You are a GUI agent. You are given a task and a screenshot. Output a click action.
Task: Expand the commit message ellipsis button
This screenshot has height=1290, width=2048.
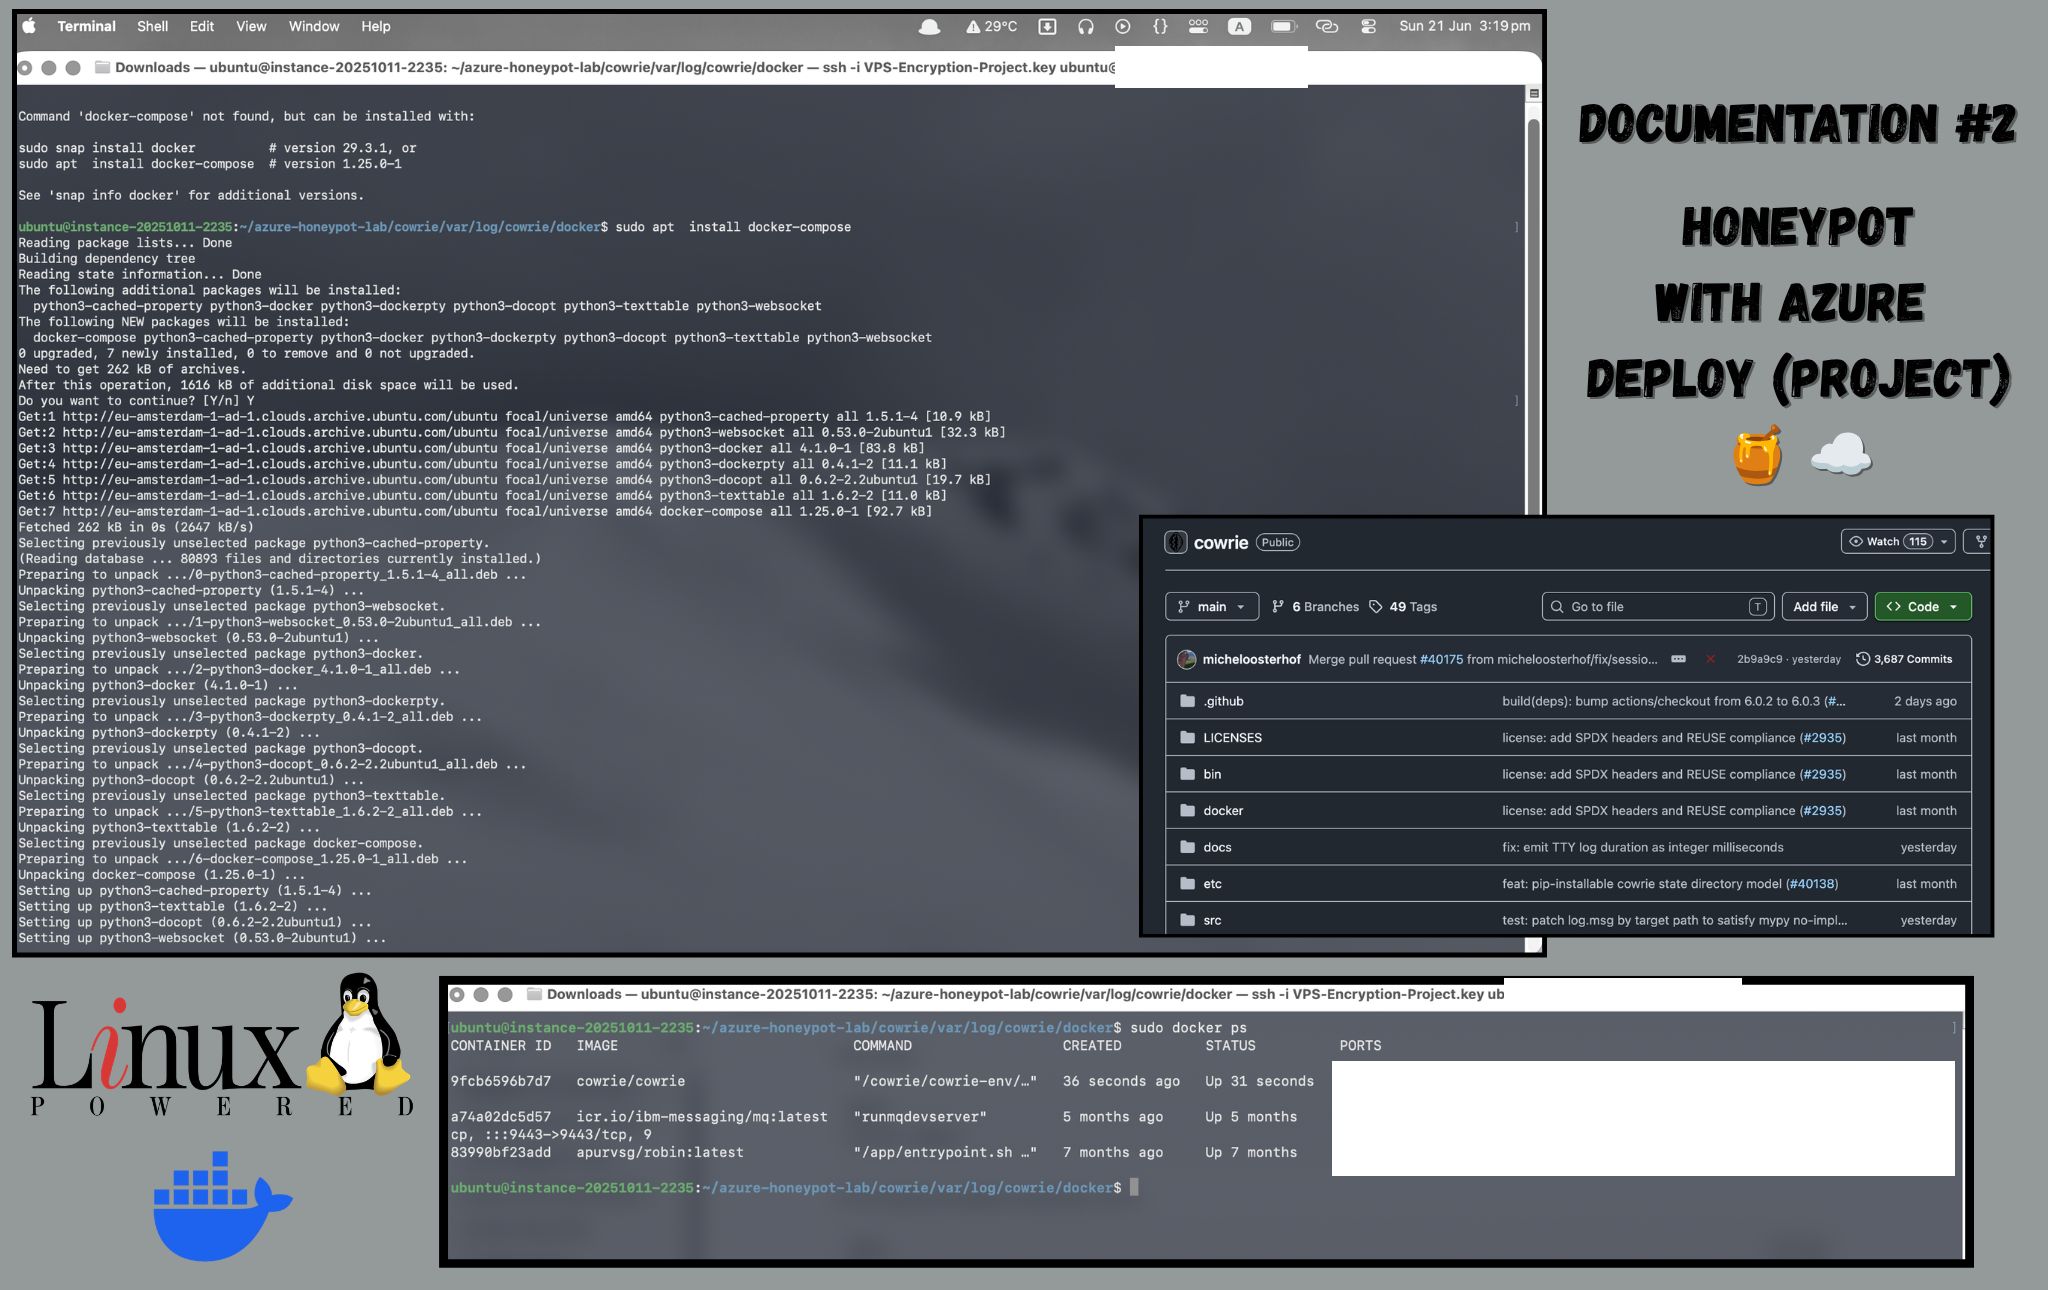pyautogui.click(x=1678, y=659)
